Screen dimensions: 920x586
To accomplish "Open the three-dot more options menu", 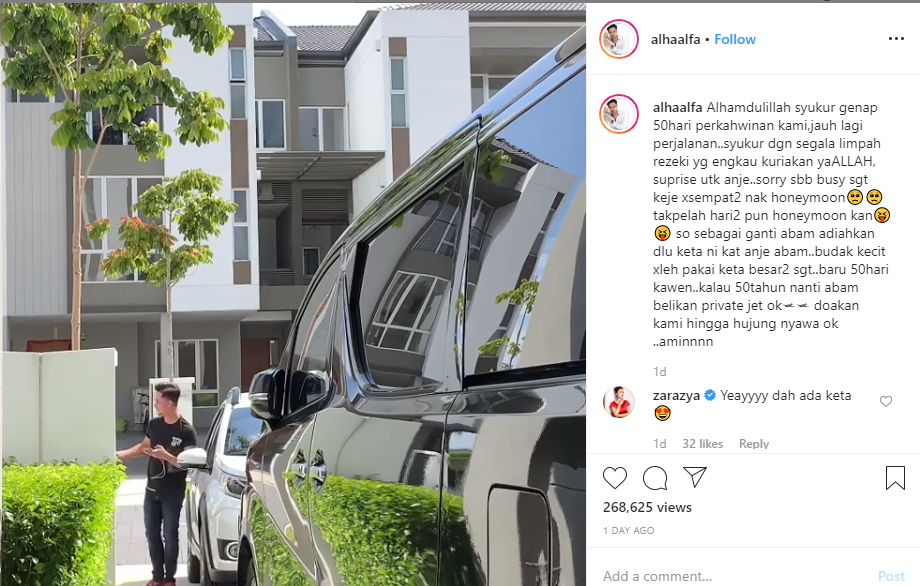I will 896,39.
